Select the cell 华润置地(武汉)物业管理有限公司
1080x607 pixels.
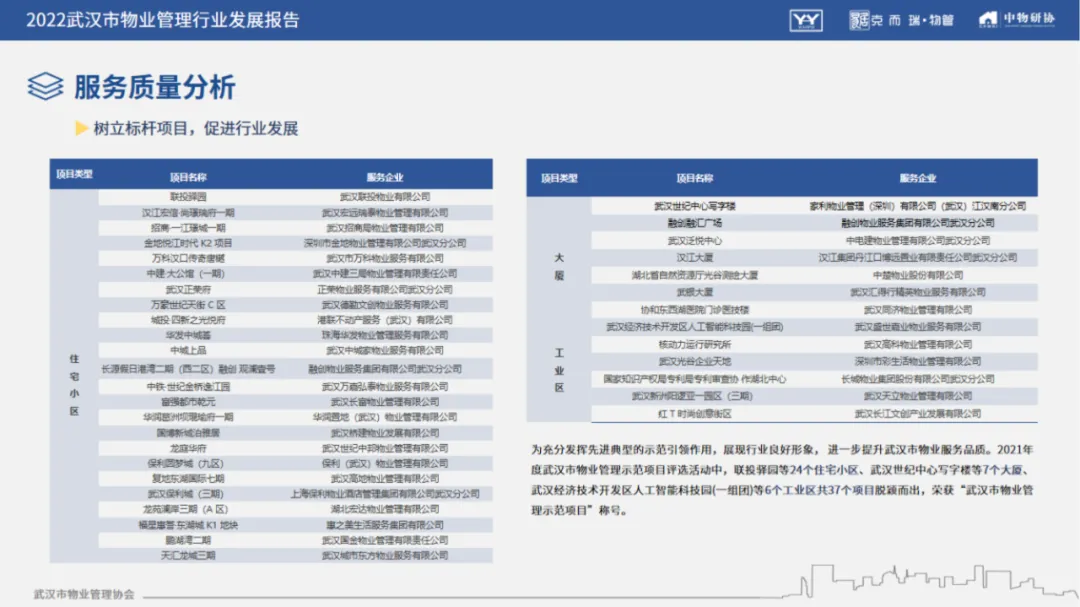click(384, 417)
